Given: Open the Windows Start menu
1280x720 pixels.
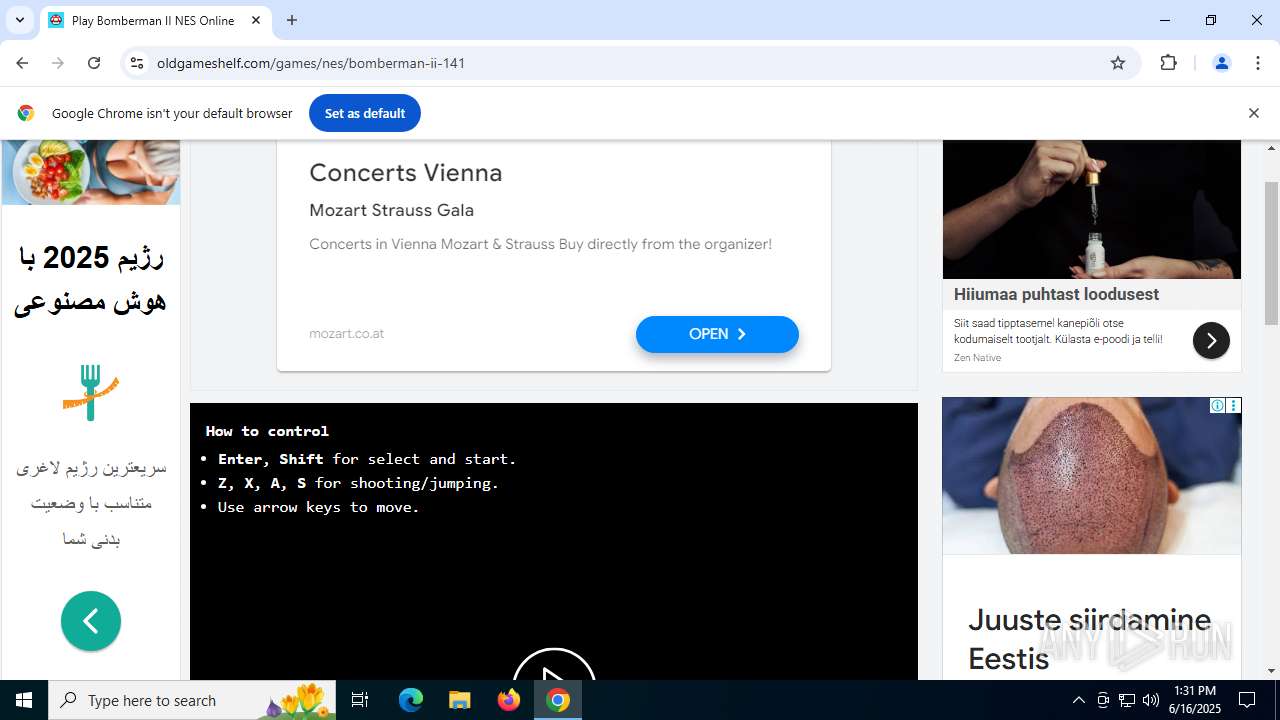Looking at the screenshot, I should 24,700.
